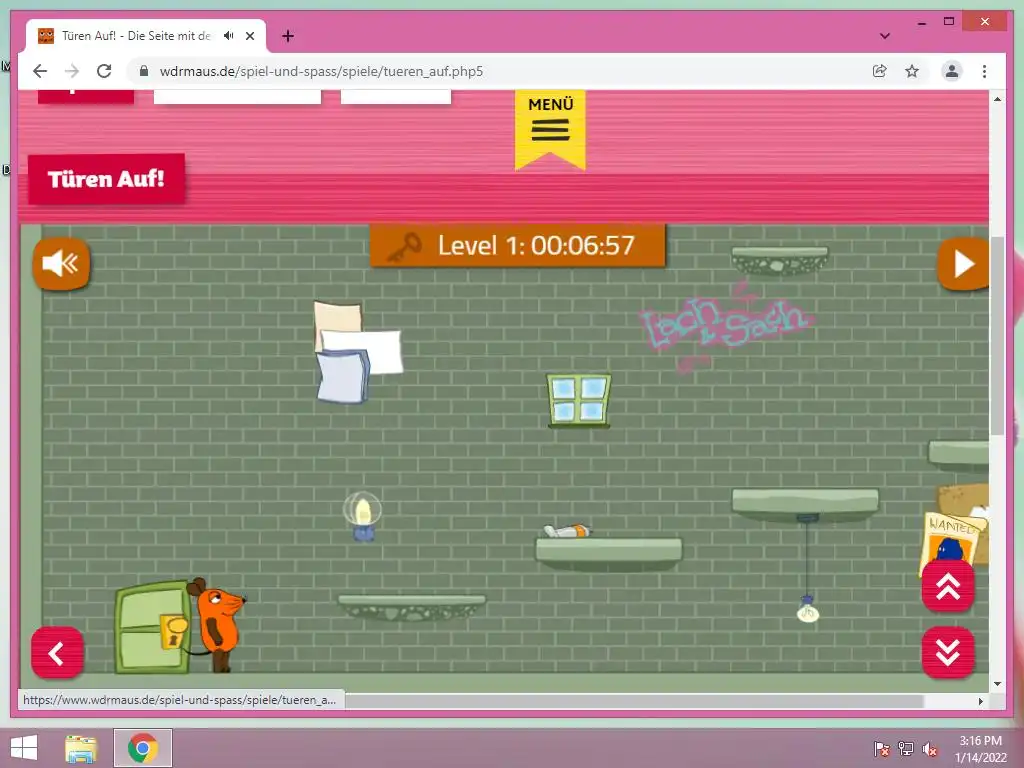This screenshot has width=1024, height=768.
Task: Open a new browser tab
Action: coord(288,36)
